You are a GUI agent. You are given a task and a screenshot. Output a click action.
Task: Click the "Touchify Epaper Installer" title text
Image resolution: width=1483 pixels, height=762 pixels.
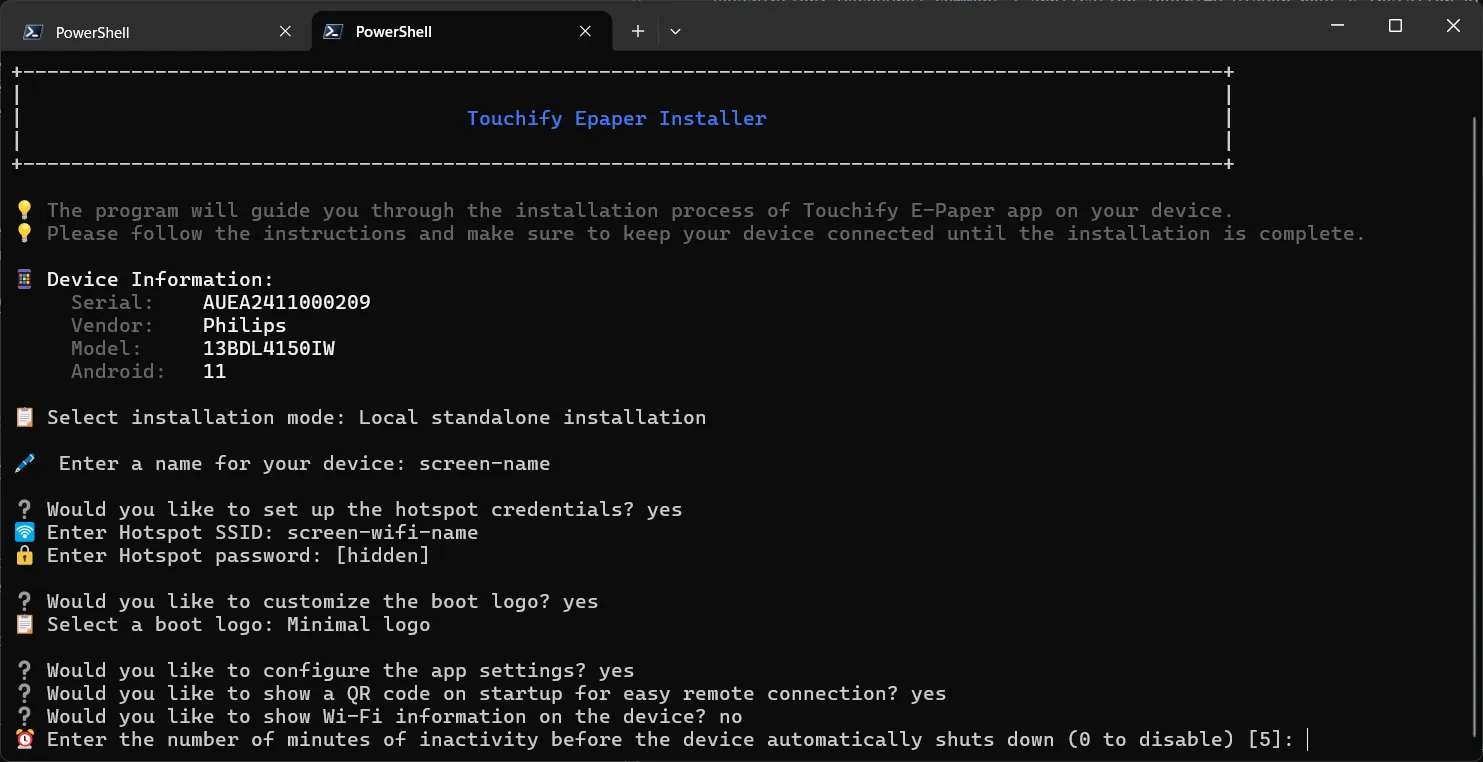point(617,118)
